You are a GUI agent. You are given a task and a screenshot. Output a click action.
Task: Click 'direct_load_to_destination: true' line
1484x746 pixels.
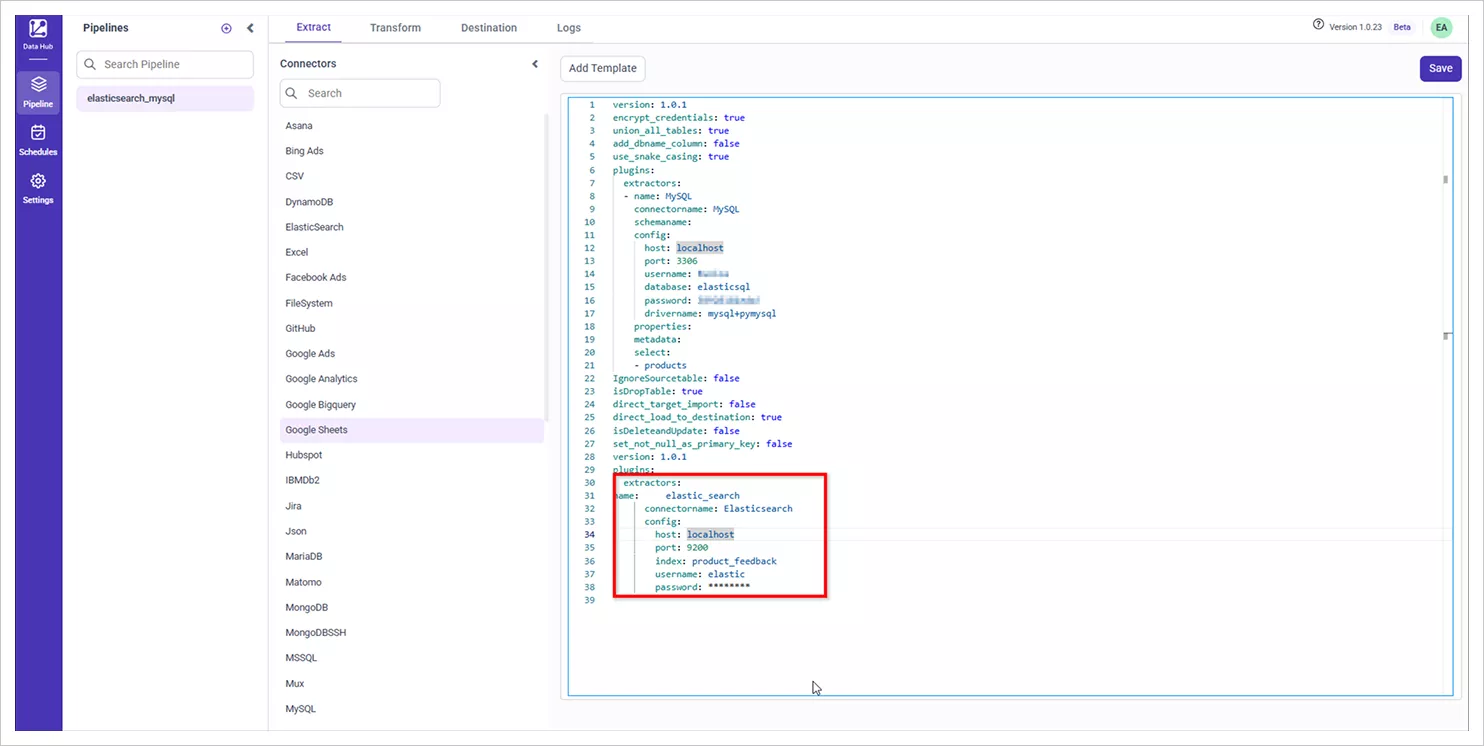pyautogui.click(x=698, y=417)
